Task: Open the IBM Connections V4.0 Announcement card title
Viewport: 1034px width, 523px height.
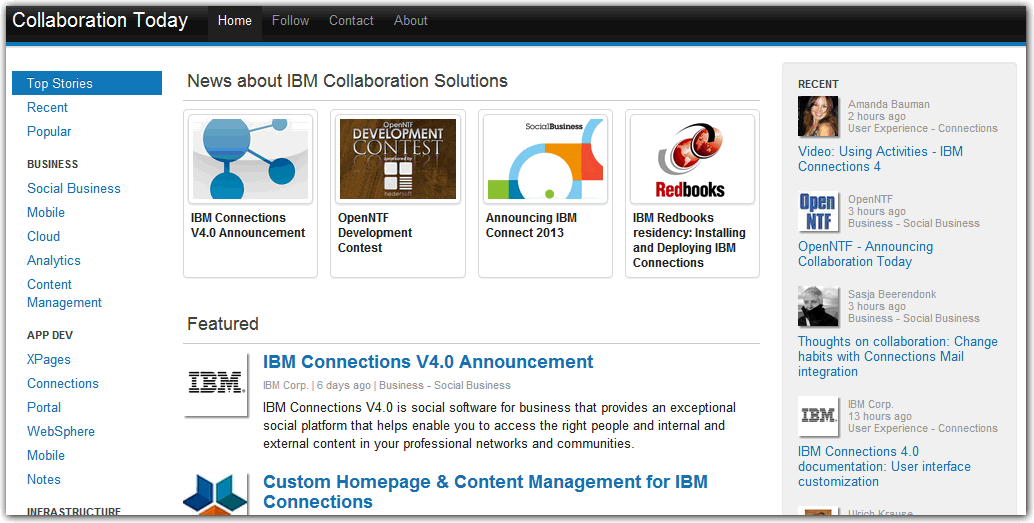Action: (248, 225)
